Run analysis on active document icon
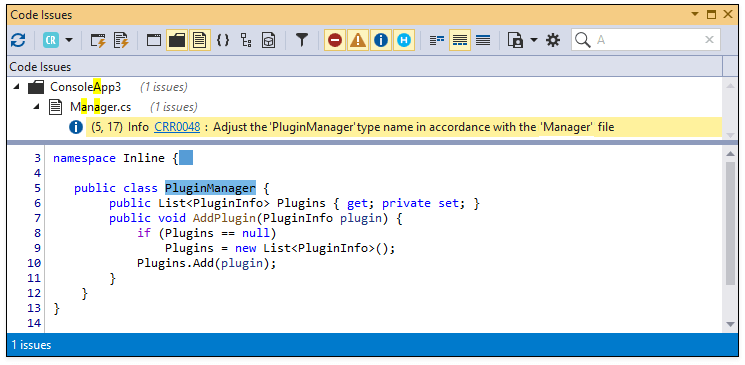Image resolution: width=745 pixels, height=365 pixels. (x=122, y=40)
